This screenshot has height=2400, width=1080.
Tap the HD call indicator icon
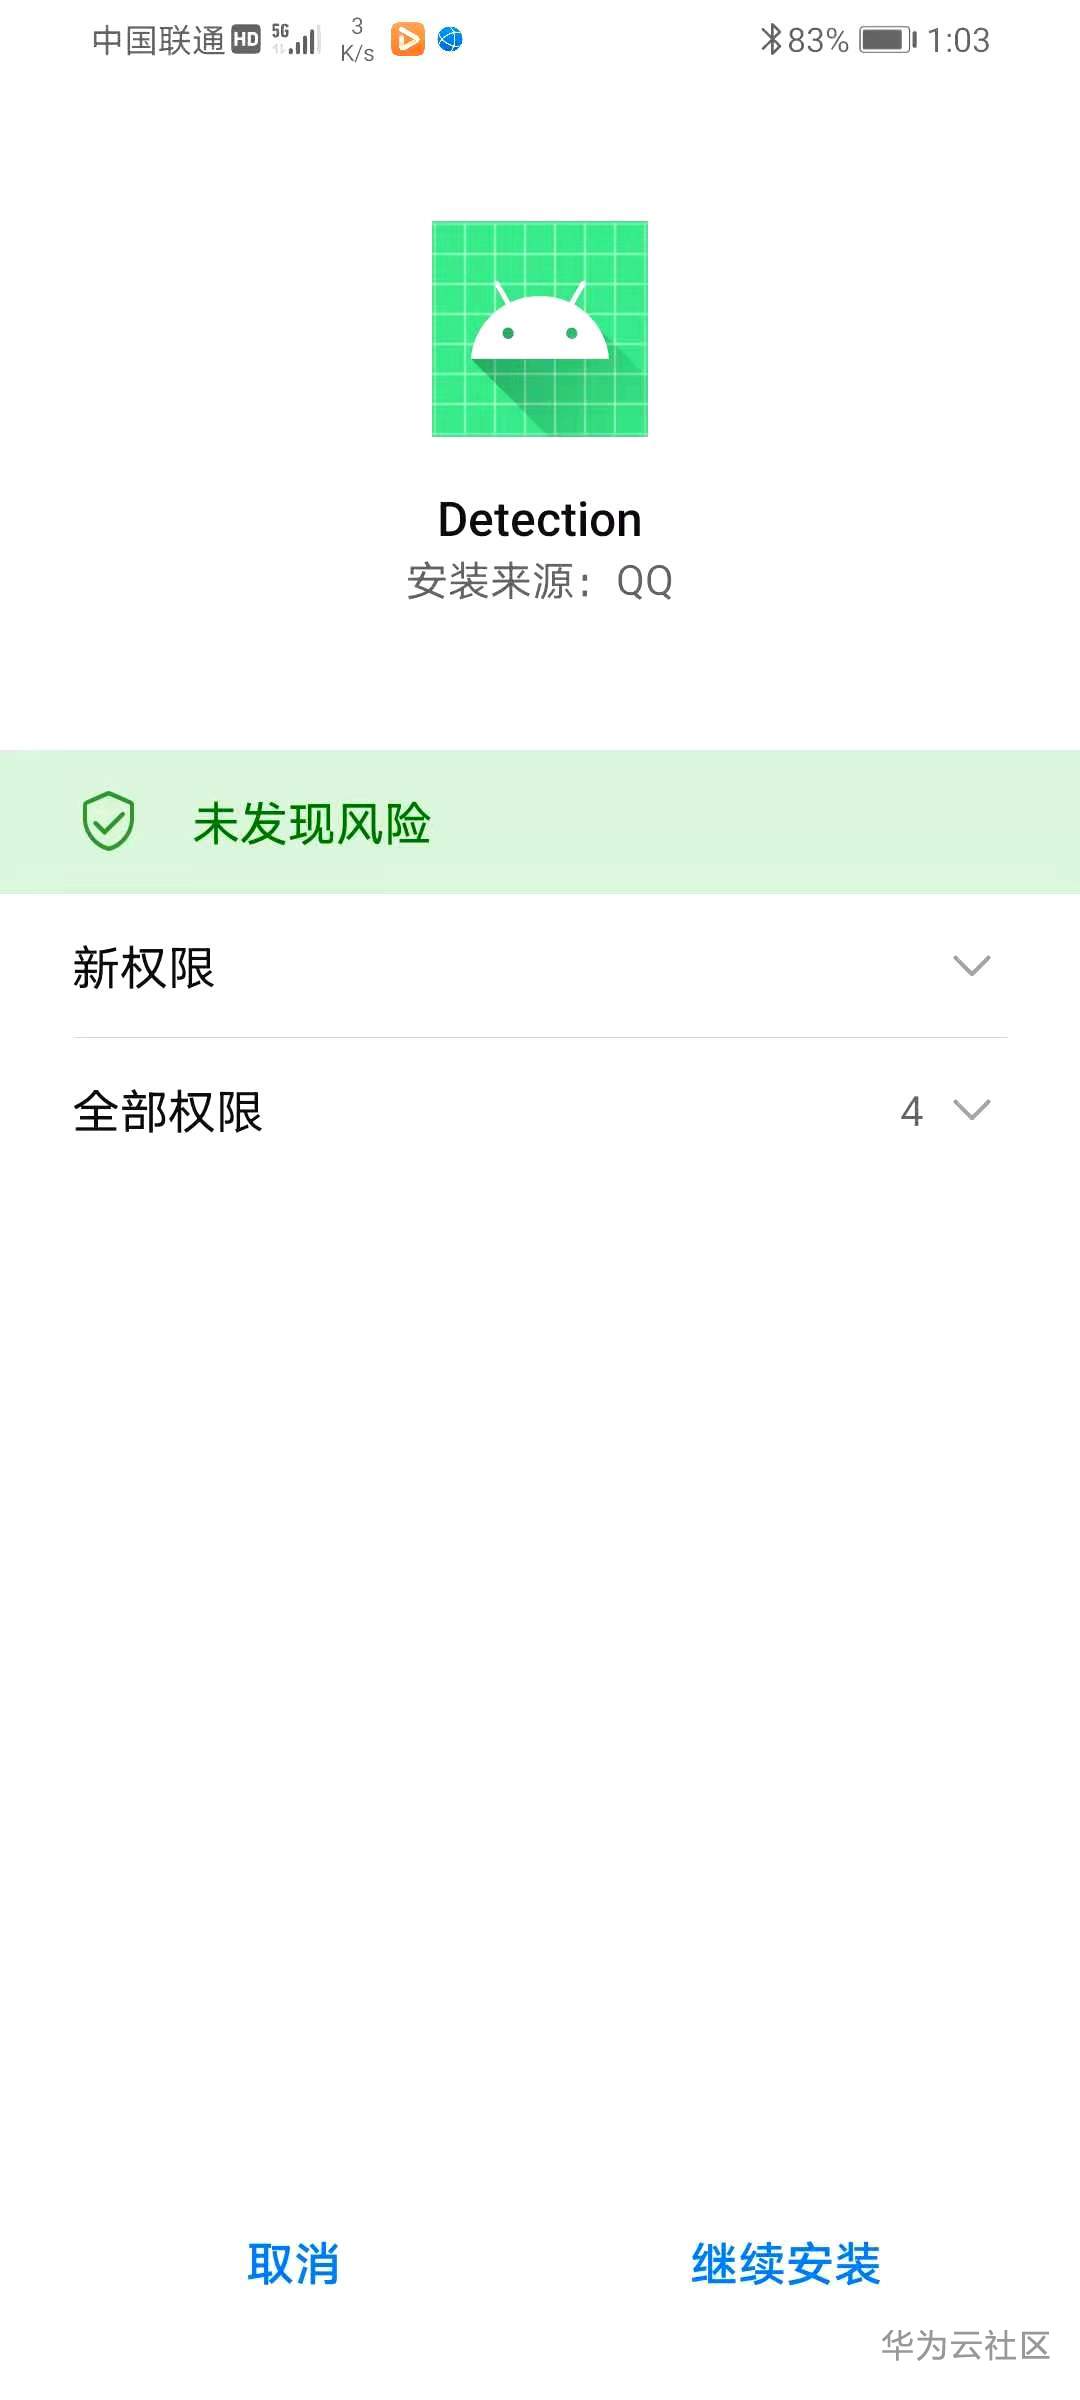(x=246, y=40)
